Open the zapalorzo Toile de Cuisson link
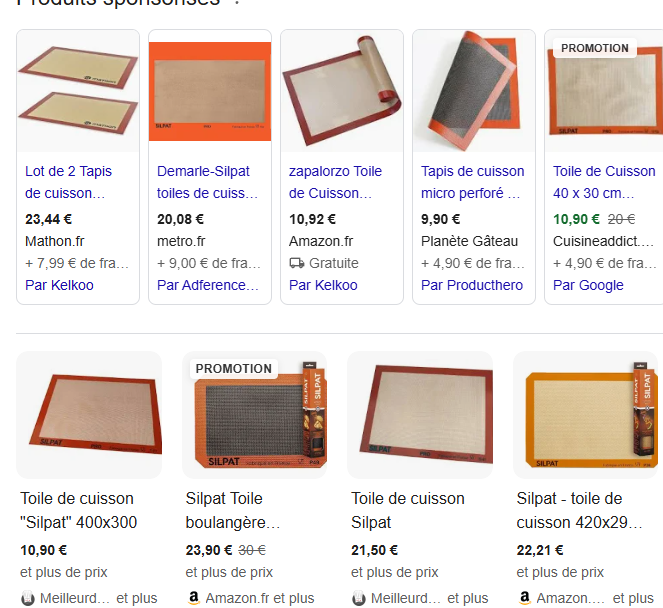Viewport: 663px width, 608px height. coord(335,182)
